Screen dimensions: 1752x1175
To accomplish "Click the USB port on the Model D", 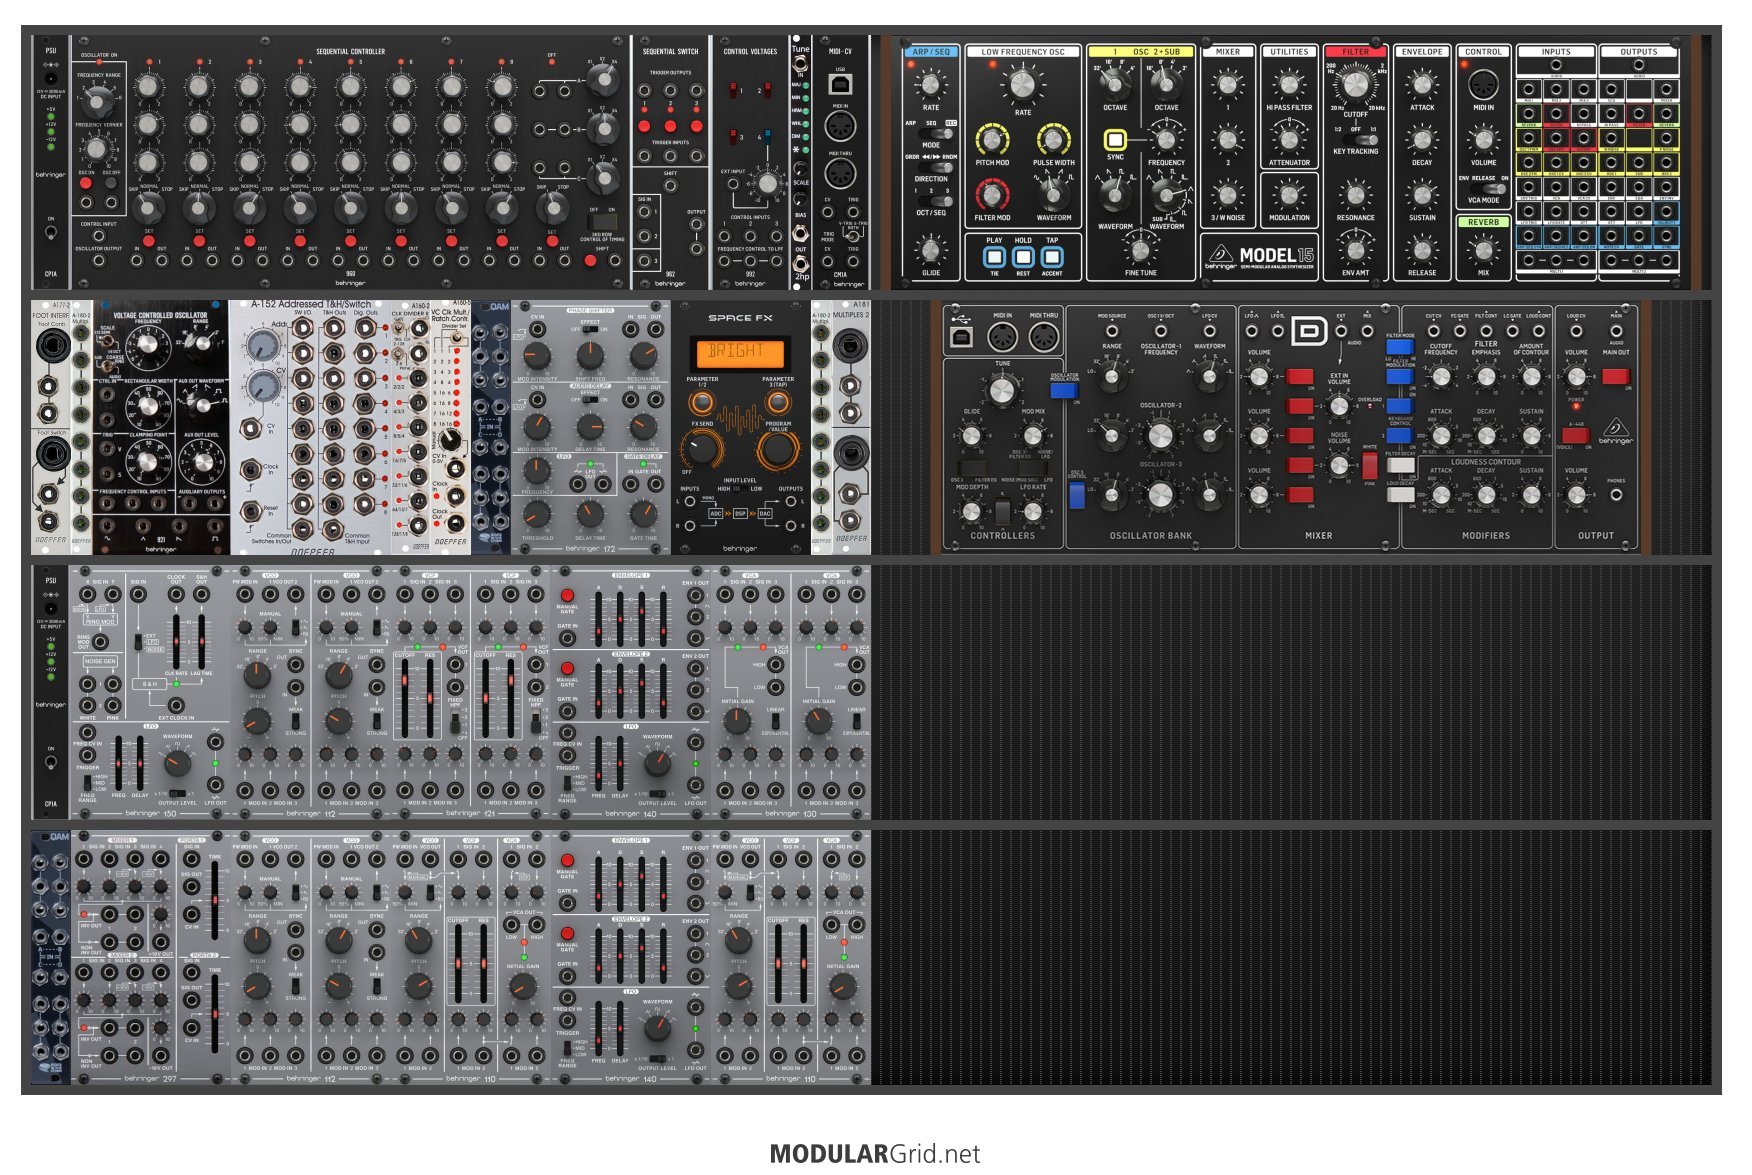I will (961, 338).
